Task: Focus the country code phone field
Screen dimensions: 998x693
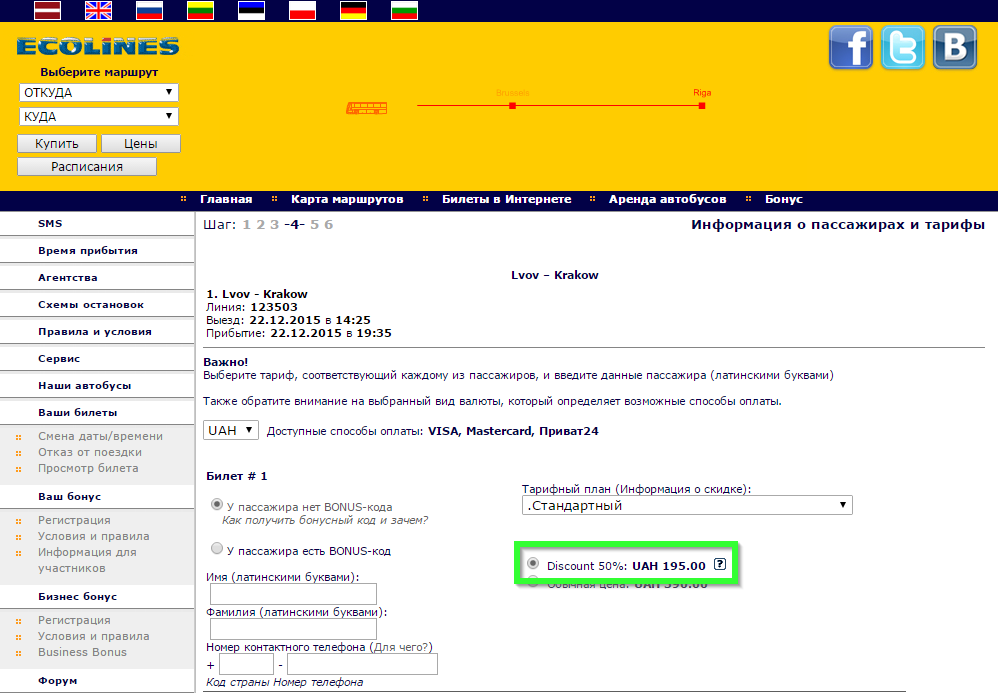Action: click(x=246, y=664)
